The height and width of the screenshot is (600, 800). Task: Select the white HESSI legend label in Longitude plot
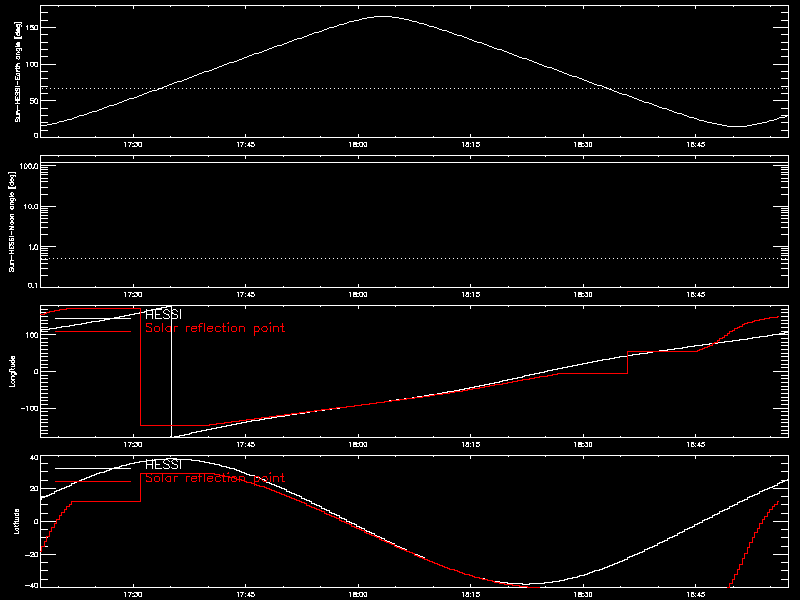tap(163, 315)
